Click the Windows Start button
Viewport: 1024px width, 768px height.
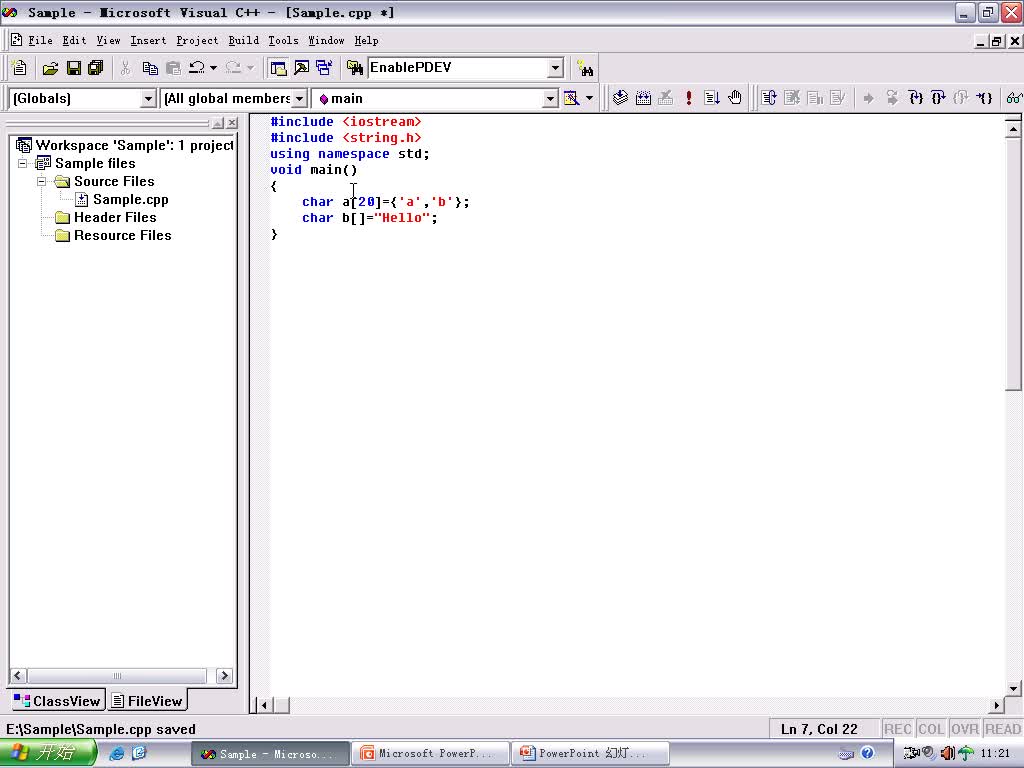click(48, 754)
